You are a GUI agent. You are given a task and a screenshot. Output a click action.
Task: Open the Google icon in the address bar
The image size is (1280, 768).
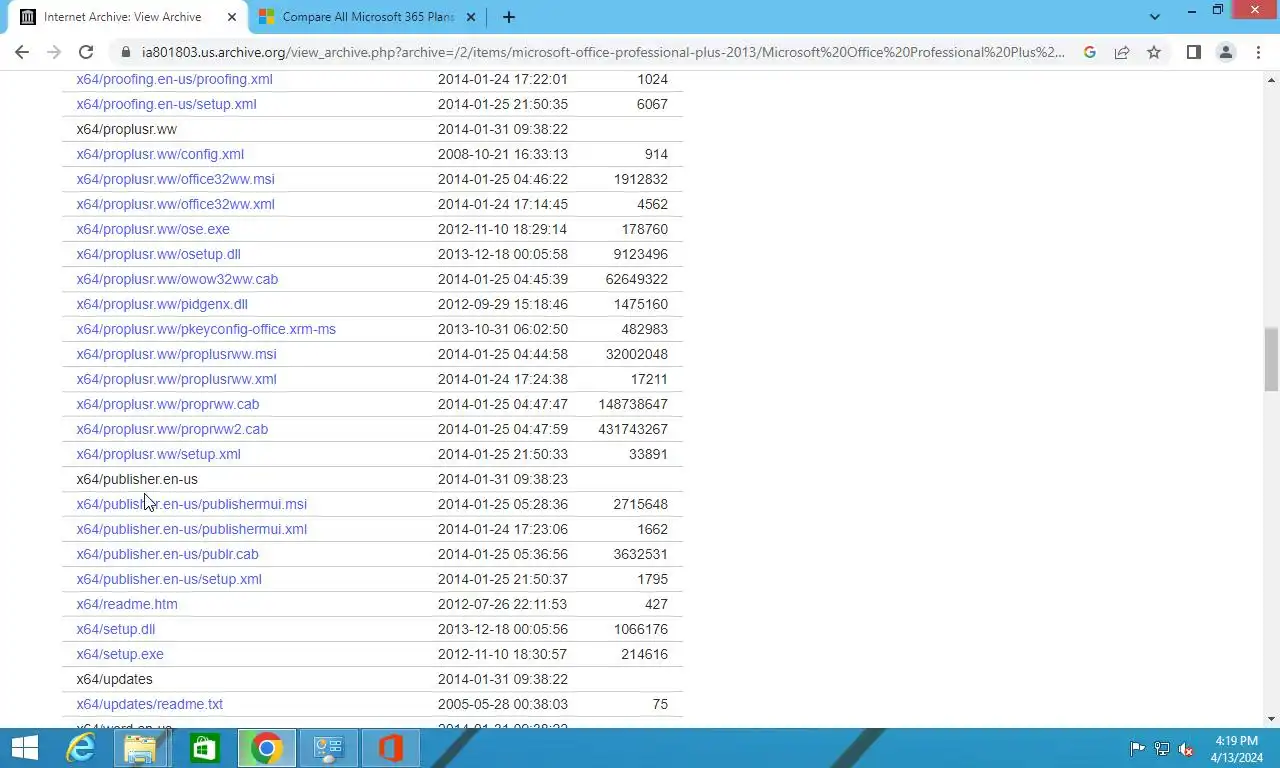tap(1090, 52)
